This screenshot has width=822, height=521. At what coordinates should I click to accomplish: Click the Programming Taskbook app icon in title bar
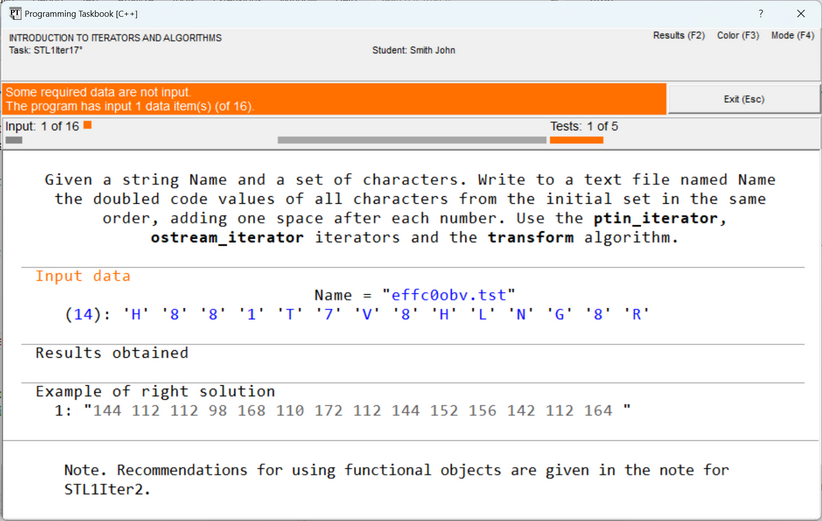click(x=15, y=14)
